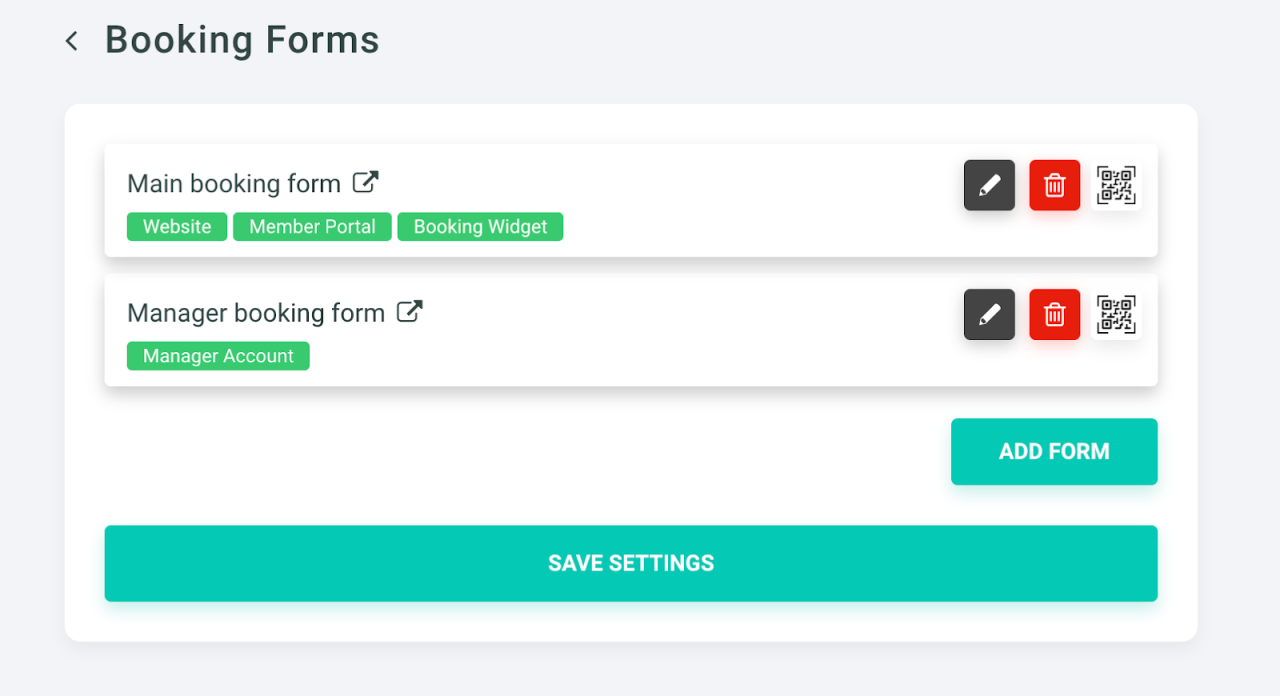Delete the Main booking form using trash icon
The width and height of the screenshot is (1280, 696).
[1054, 185]
